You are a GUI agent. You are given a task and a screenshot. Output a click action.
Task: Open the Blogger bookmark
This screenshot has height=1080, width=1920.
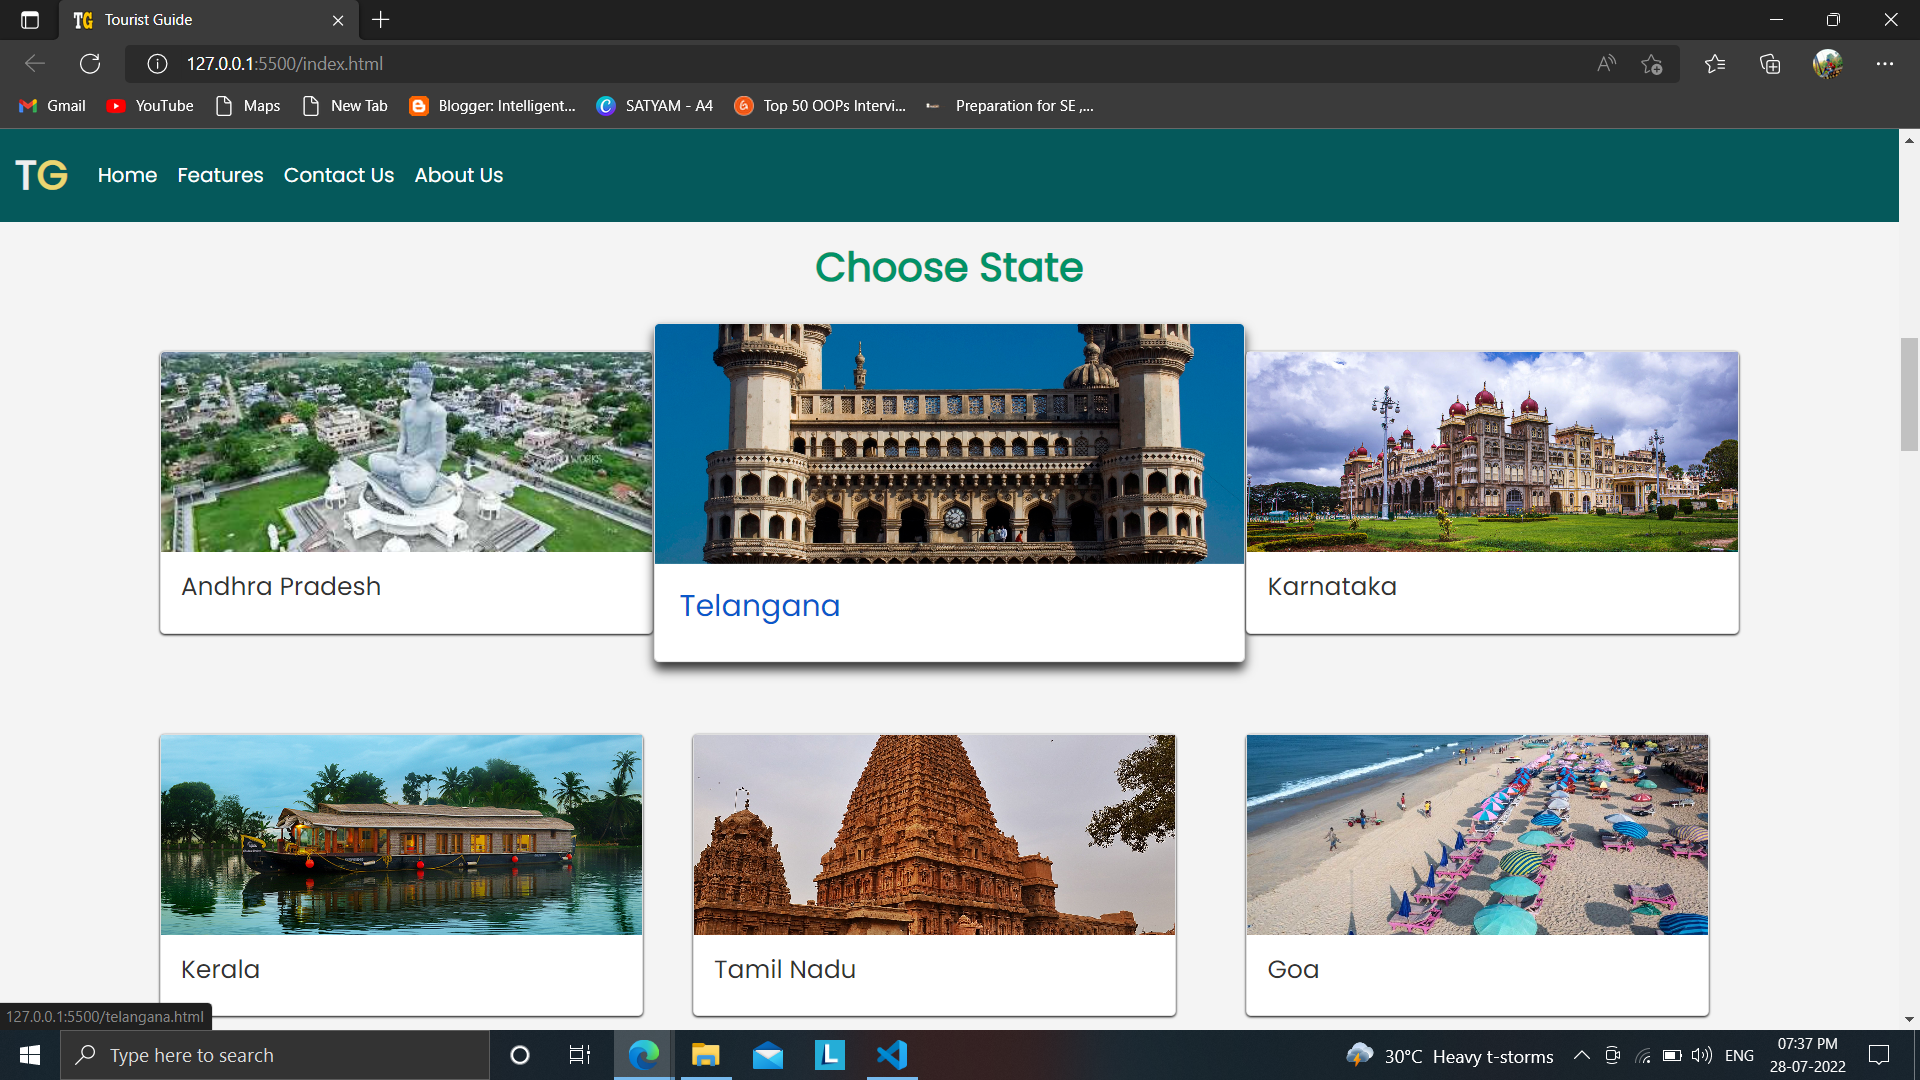point(491,105)
